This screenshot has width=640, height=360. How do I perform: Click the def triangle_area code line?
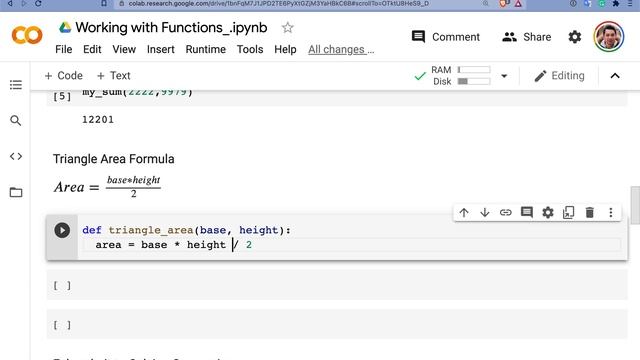pyautogui.click(x=187, y=230)
